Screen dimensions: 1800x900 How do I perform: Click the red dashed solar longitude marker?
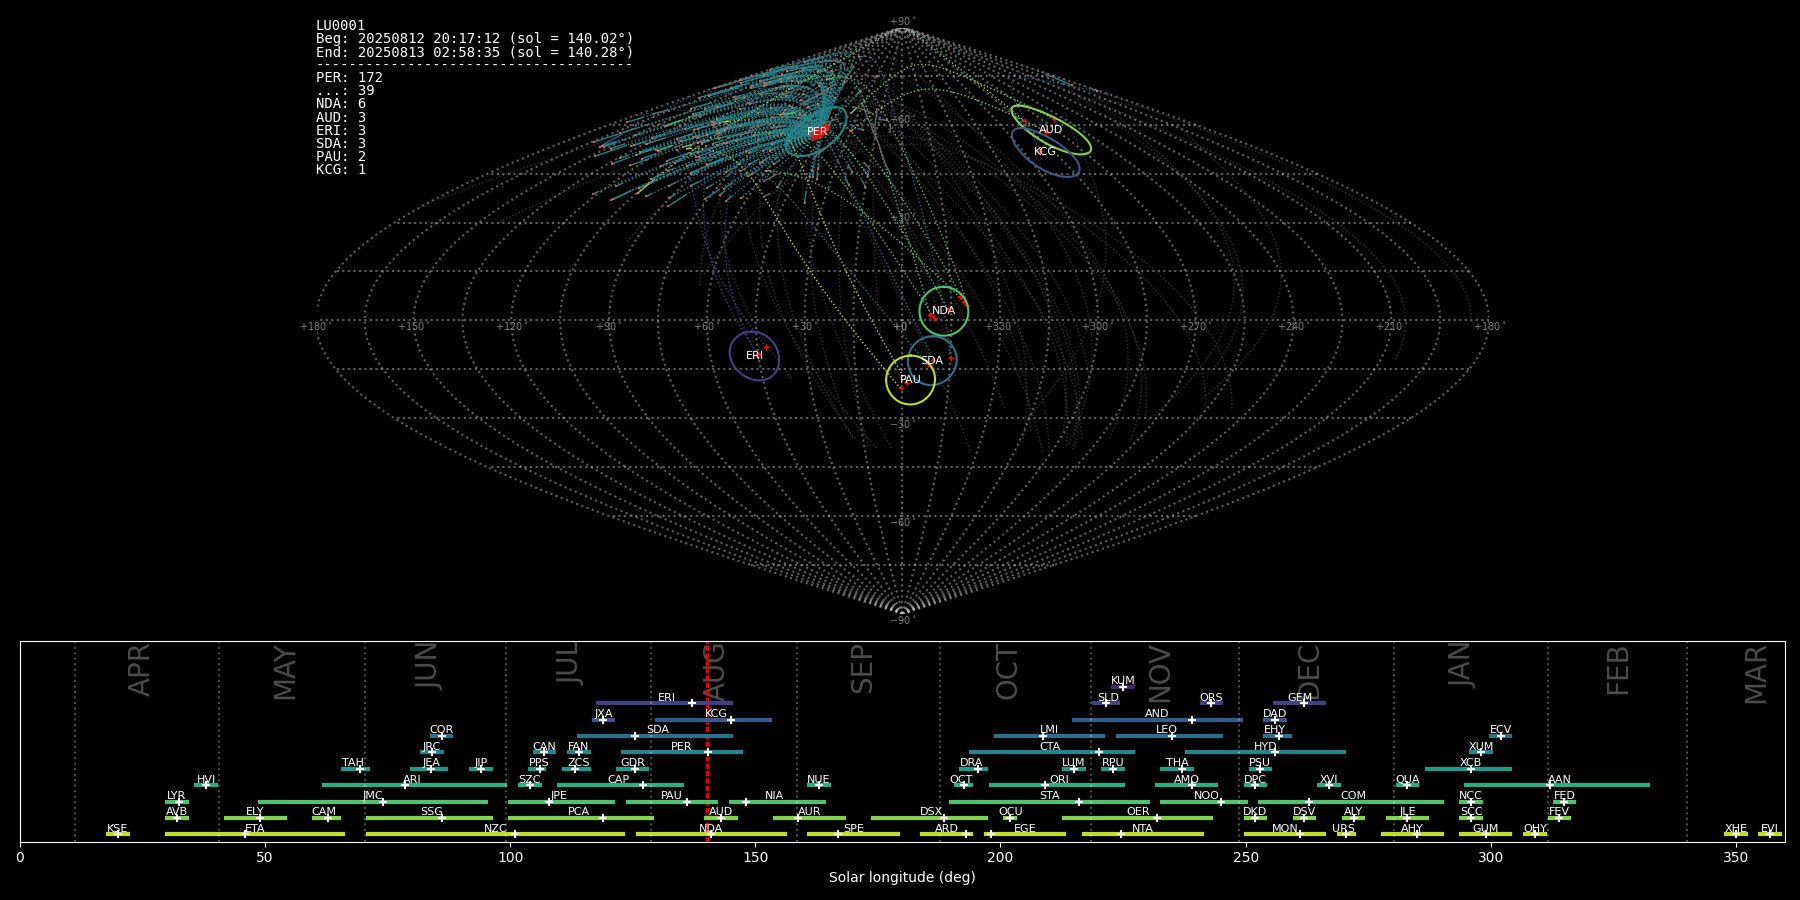pos(707,741)
